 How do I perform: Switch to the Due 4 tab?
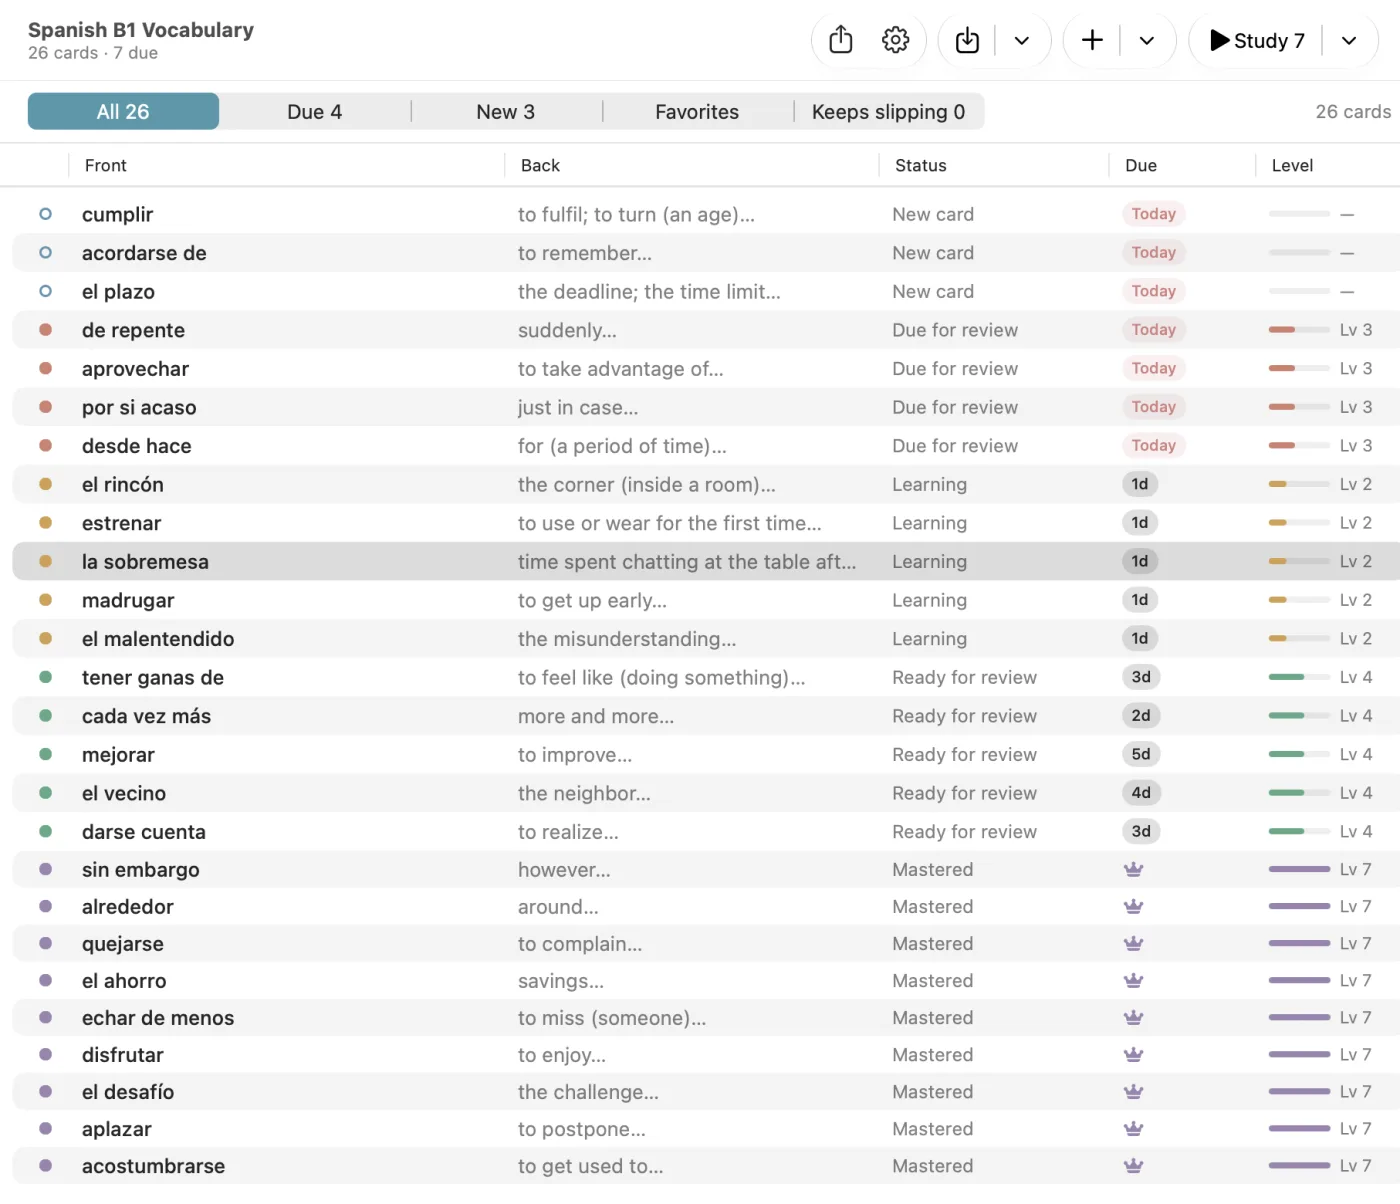pyautogui.click(x=315, y=112)
